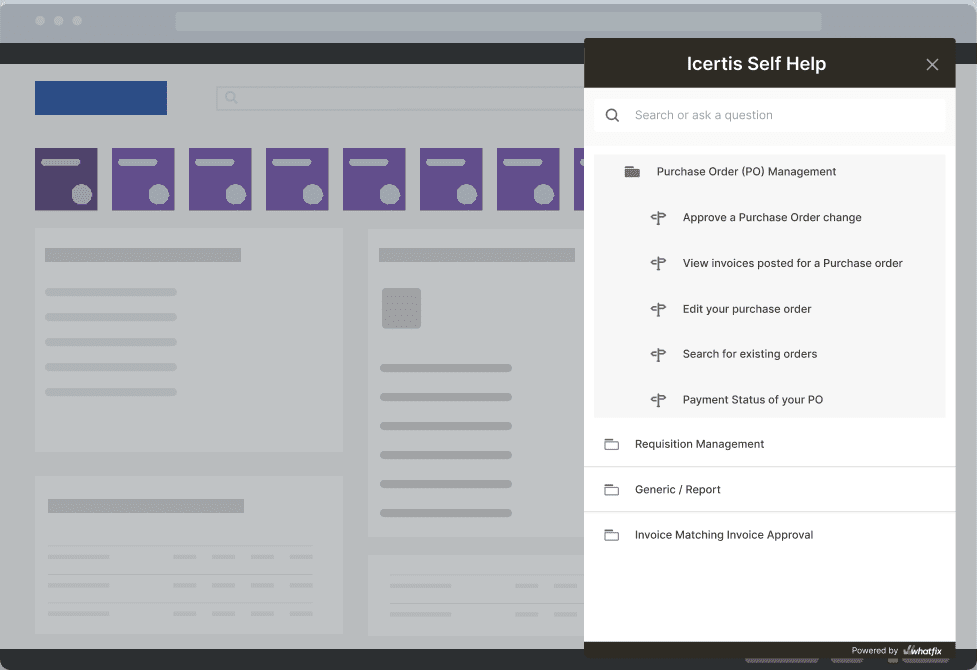
Task: Click the signpost icon beside Edit your purchase order
Action: pyautogui.click(x=658, y=309)
